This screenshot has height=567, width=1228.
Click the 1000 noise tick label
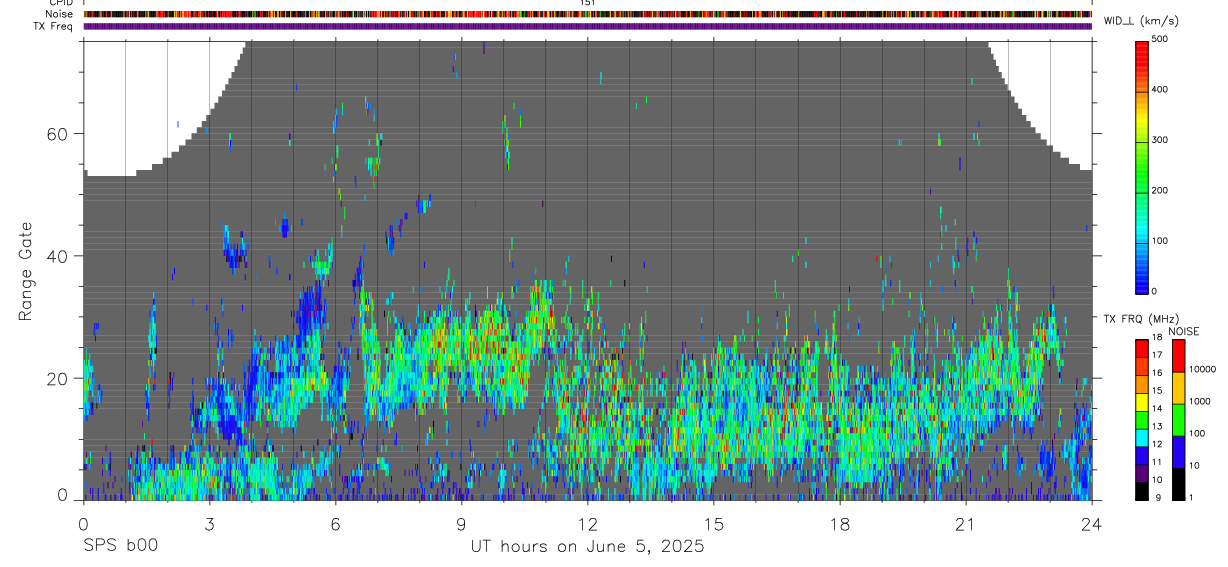[x=1201, y=401]
